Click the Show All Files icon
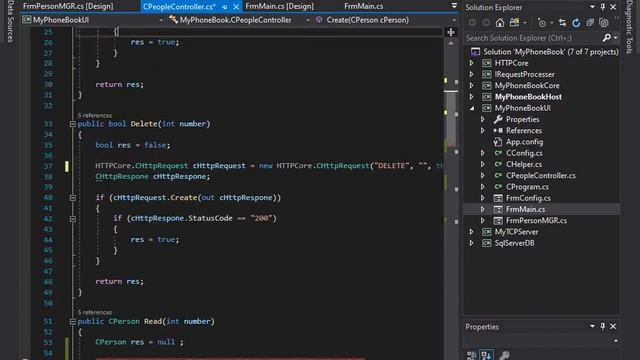This screenshot has height=360, width=640. click(604, 23)
